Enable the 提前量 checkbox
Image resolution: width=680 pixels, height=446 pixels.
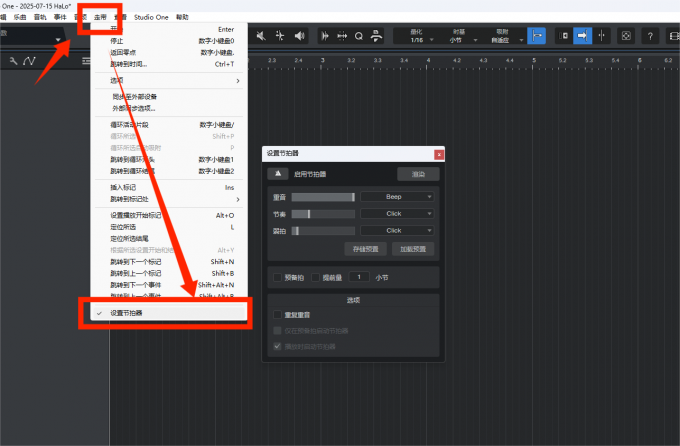316,277
